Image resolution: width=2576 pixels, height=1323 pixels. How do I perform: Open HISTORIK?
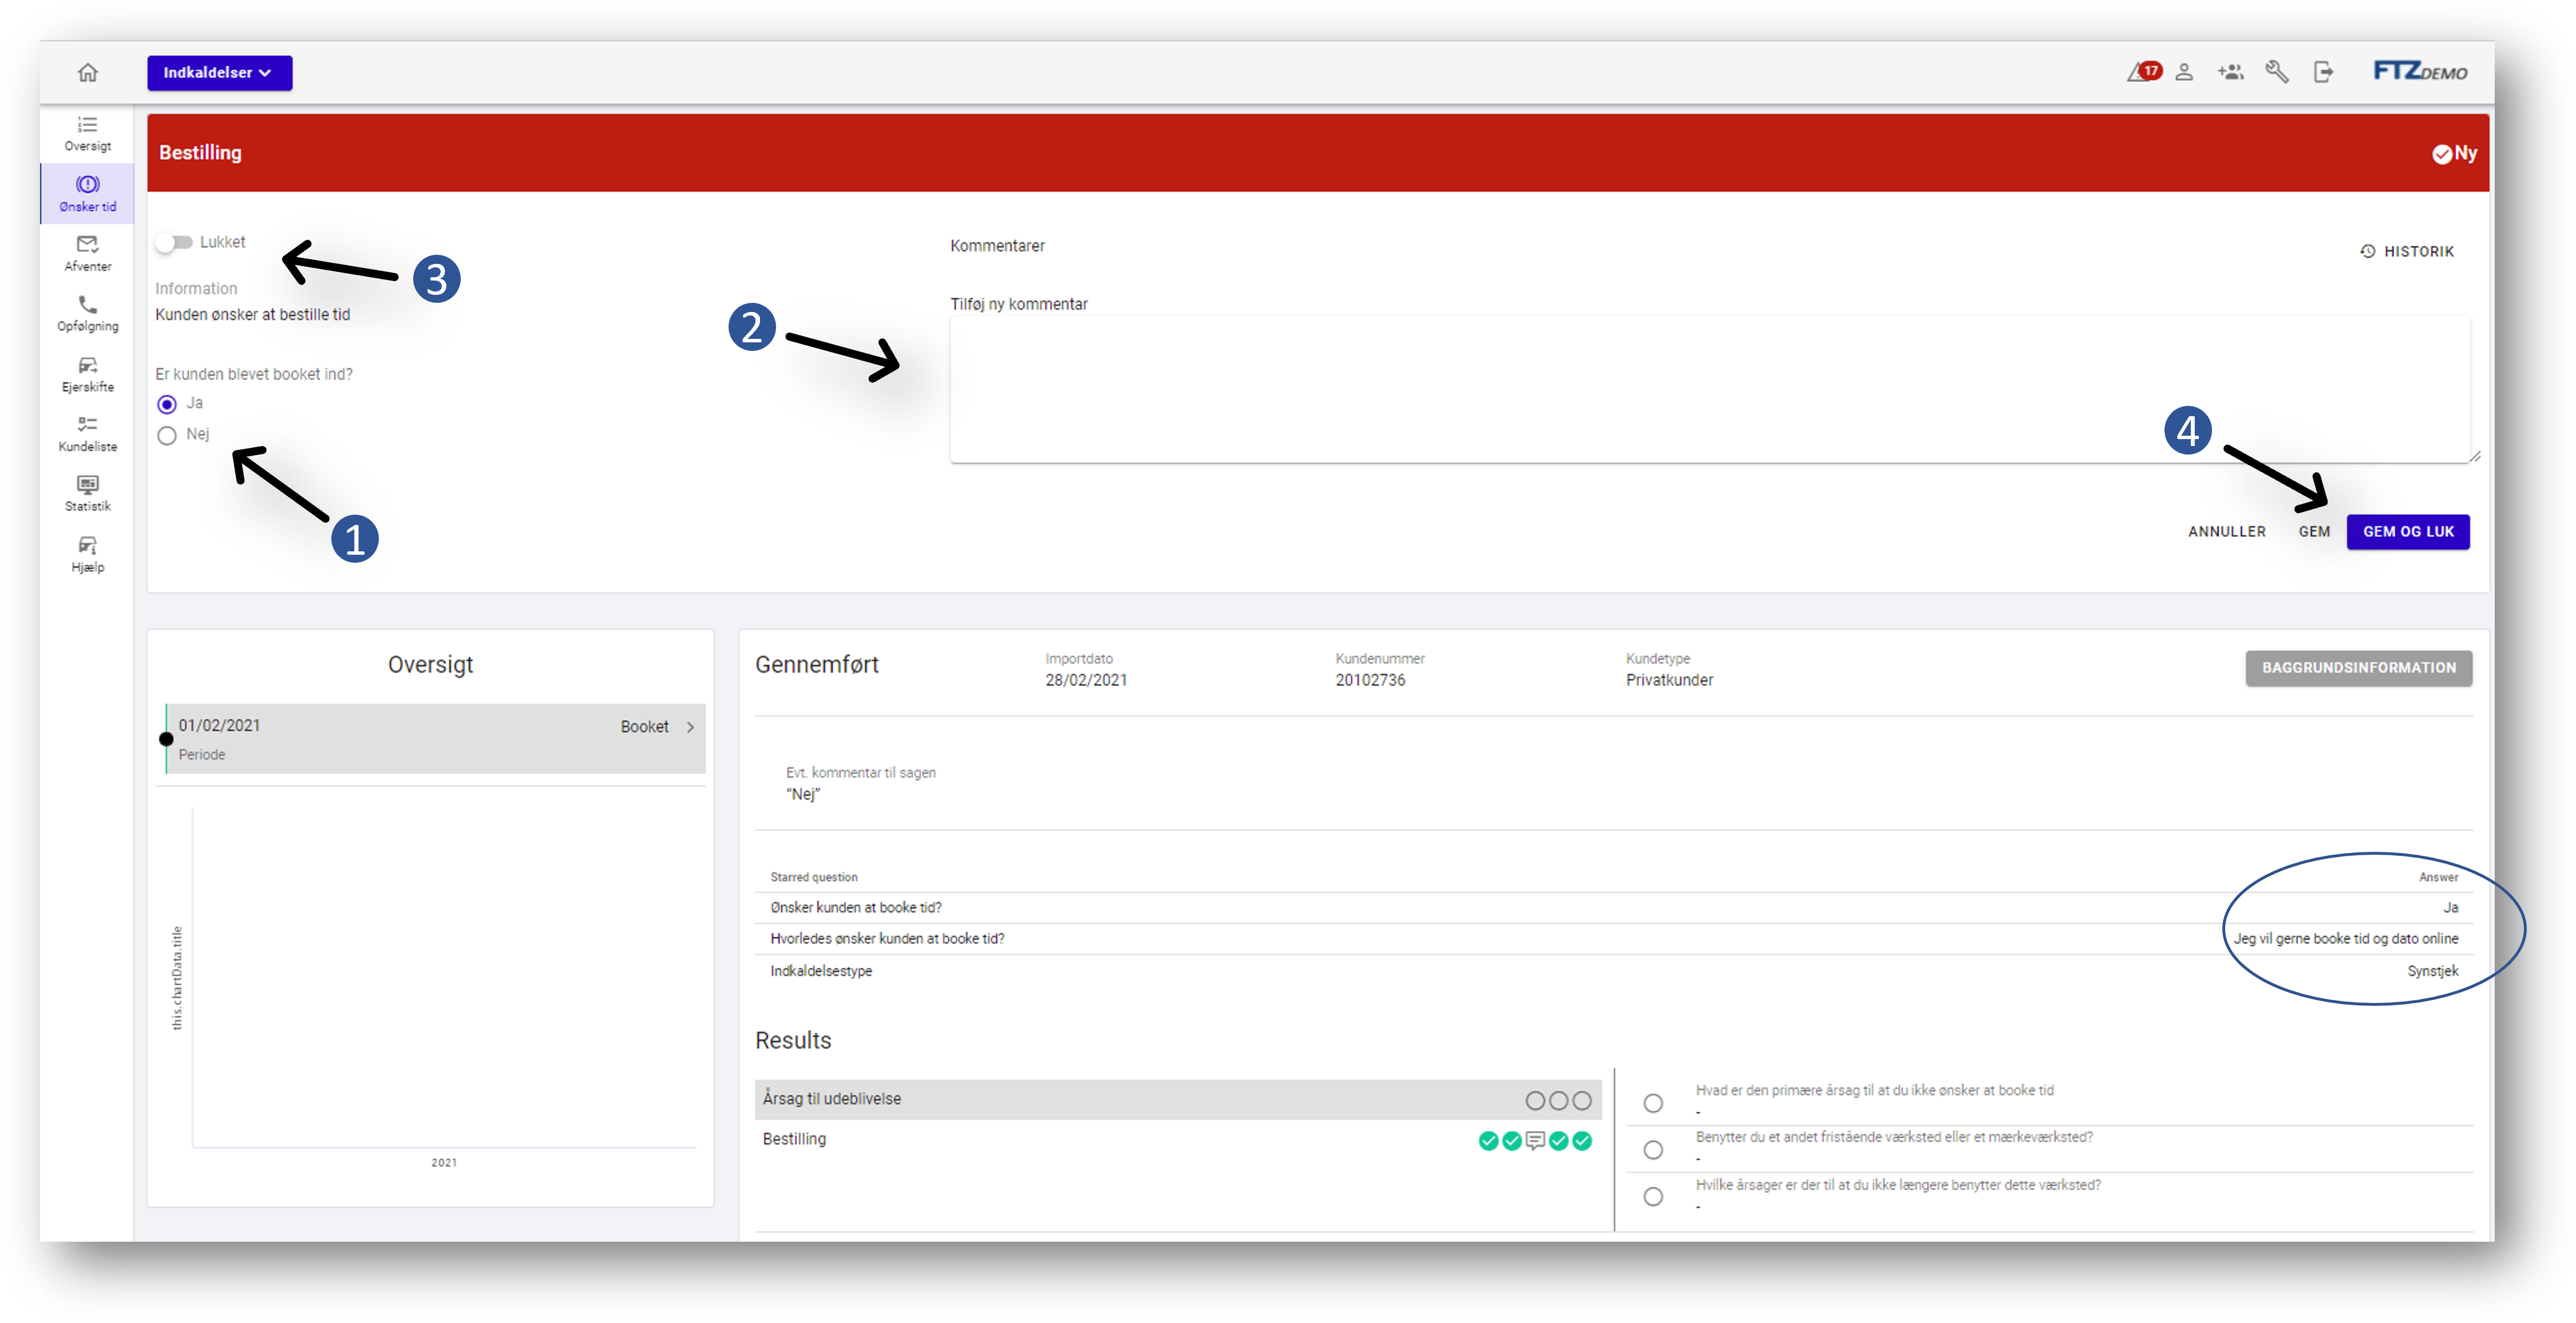point(2407,251)
